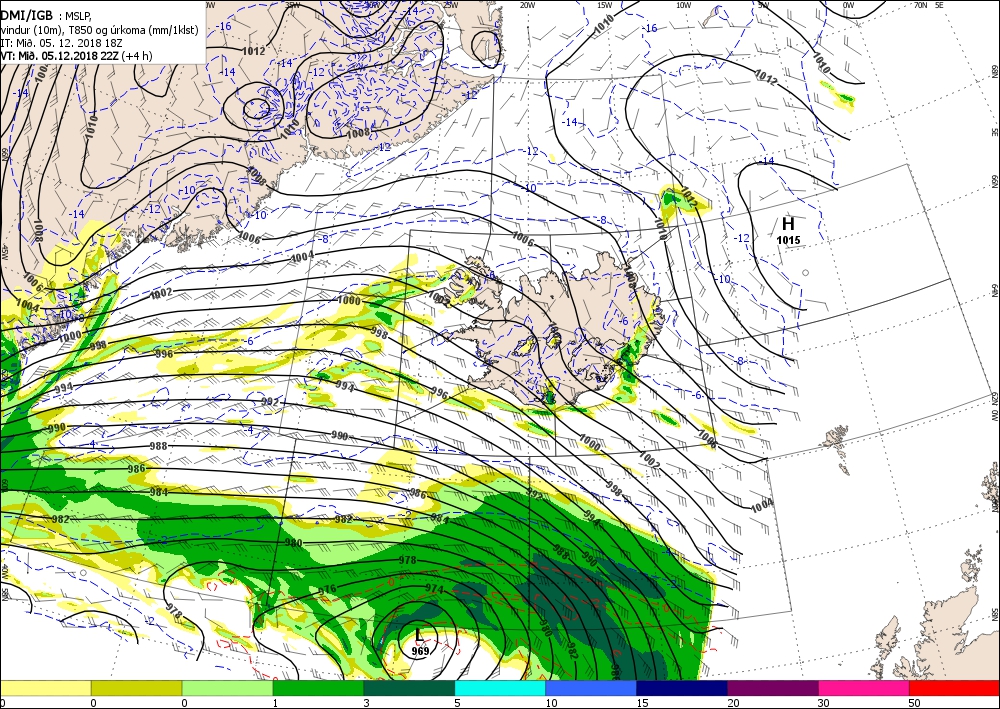Viewport: 1000px width, 709px height.
Task: Click the '15' legend scale label
Action: [642, 703]
